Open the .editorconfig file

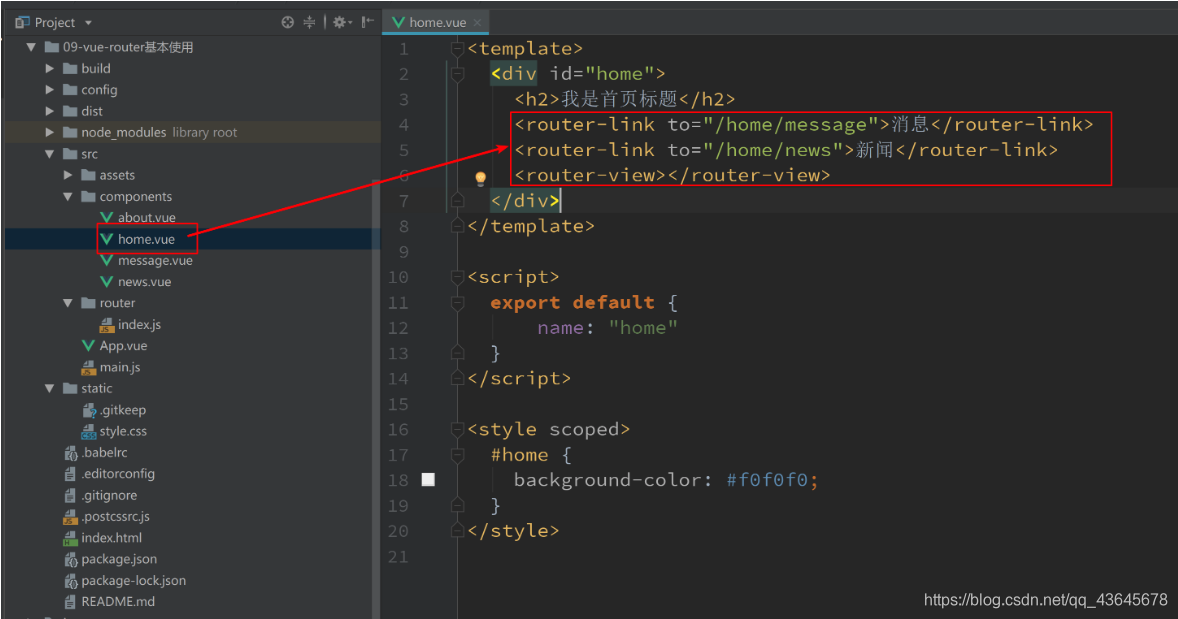click(x=118, y=474)
